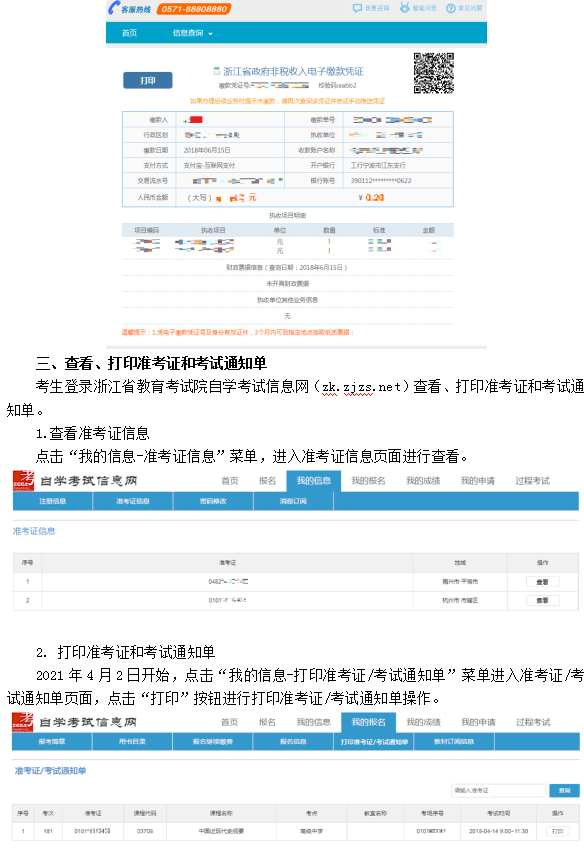Viewport: 584px width, 855px height.
Task: Click the QR code on payment voucher
Action: point(434,73)
